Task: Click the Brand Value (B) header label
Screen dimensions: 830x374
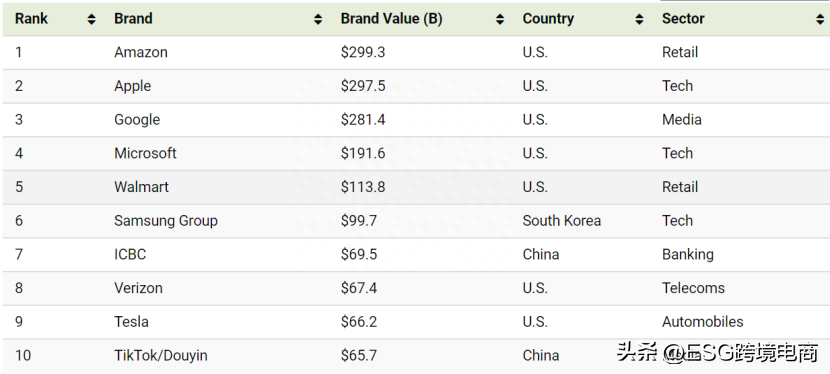Action: point(391,19)
